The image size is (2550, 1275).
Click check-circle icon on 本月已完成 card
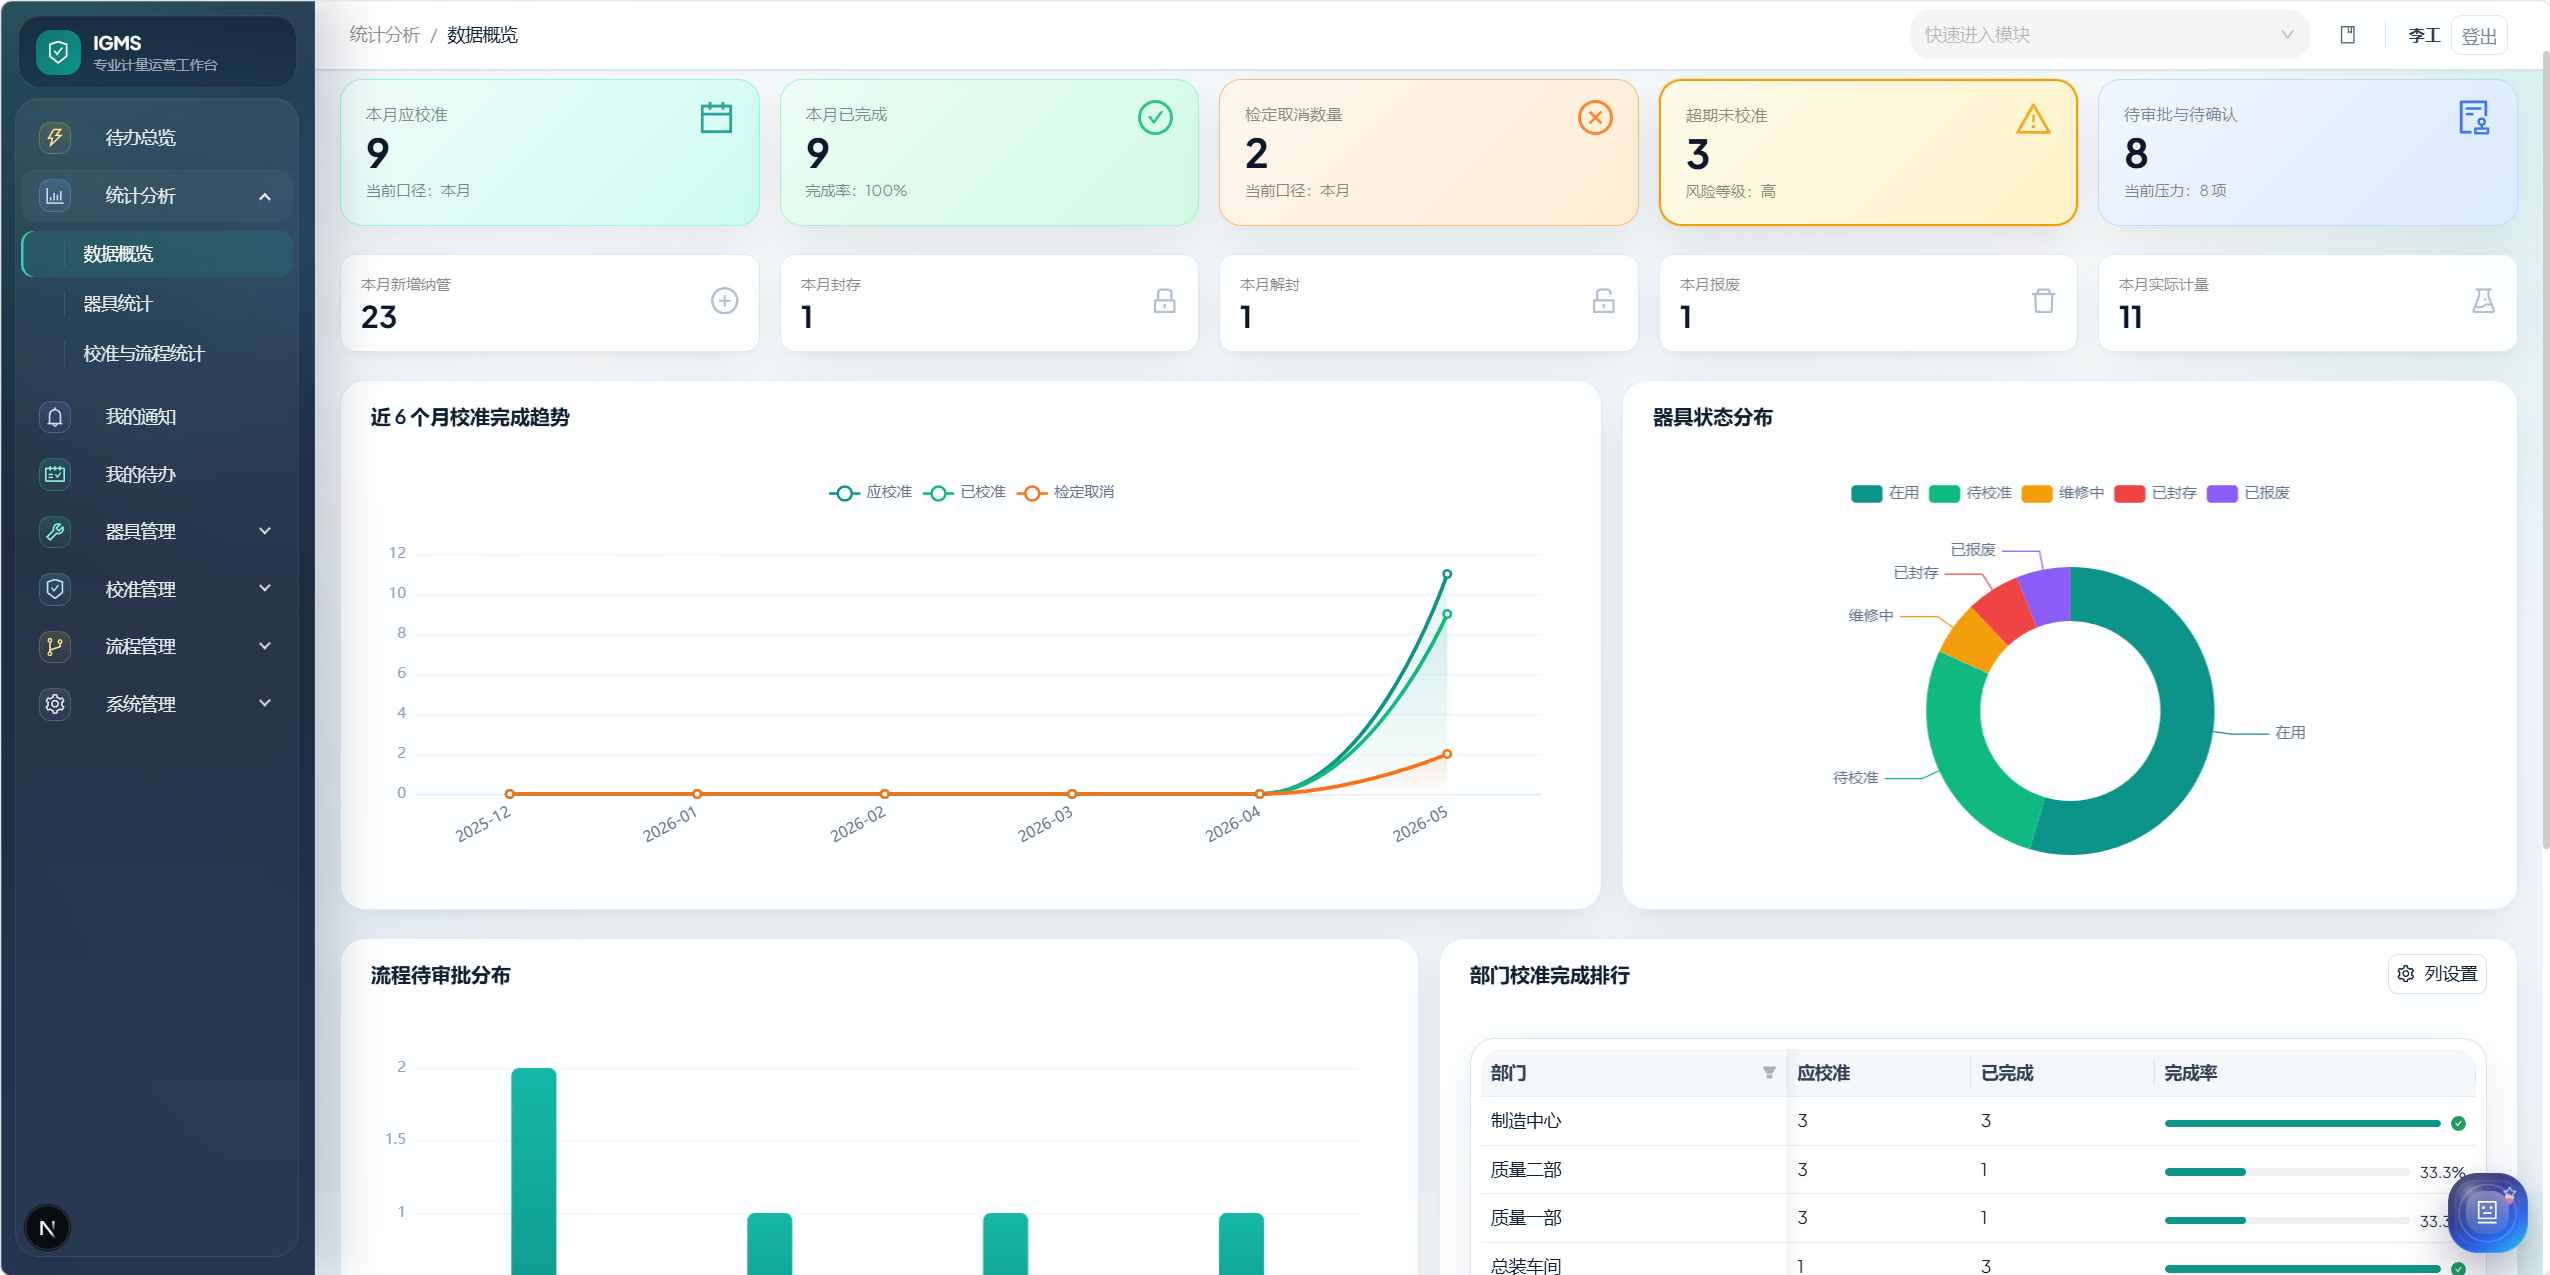tap(1155, 118)
